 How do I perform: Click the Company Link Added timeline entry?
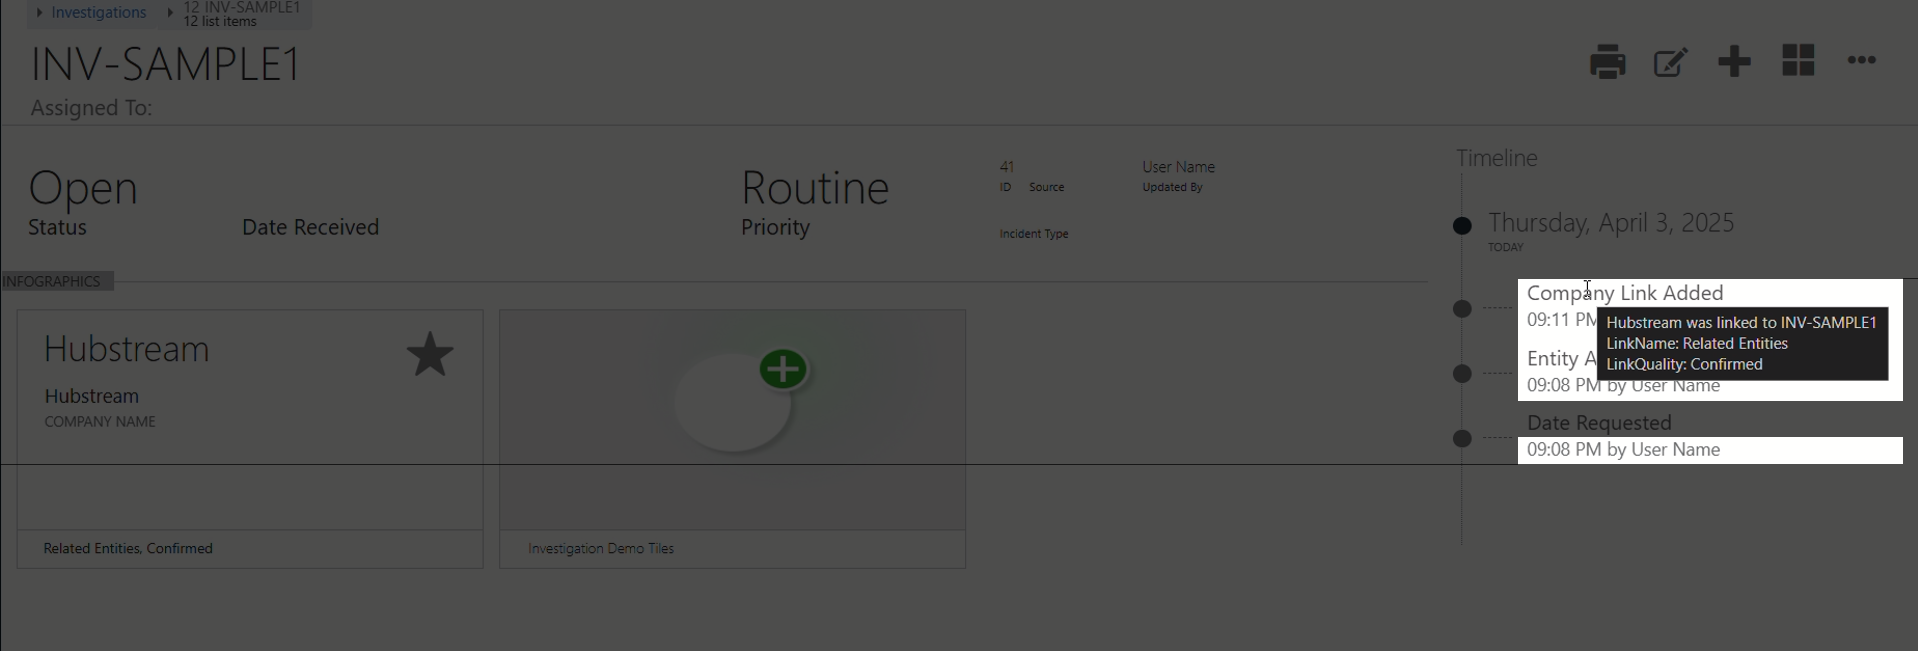click(1625, 293)
